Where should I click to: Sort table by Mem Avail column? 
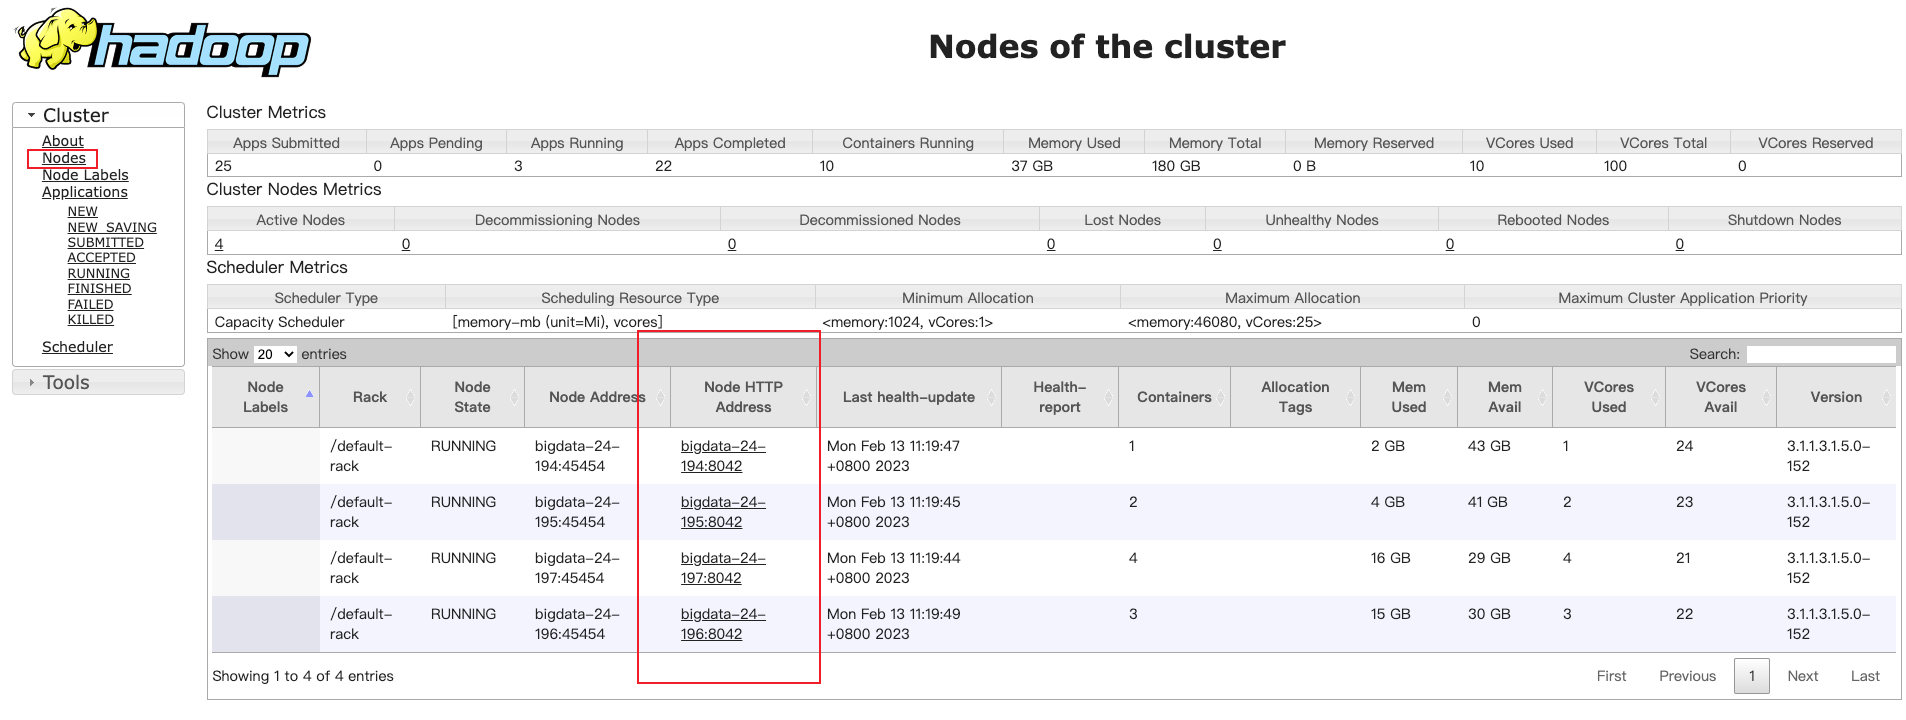click(x=1504, y=397)
